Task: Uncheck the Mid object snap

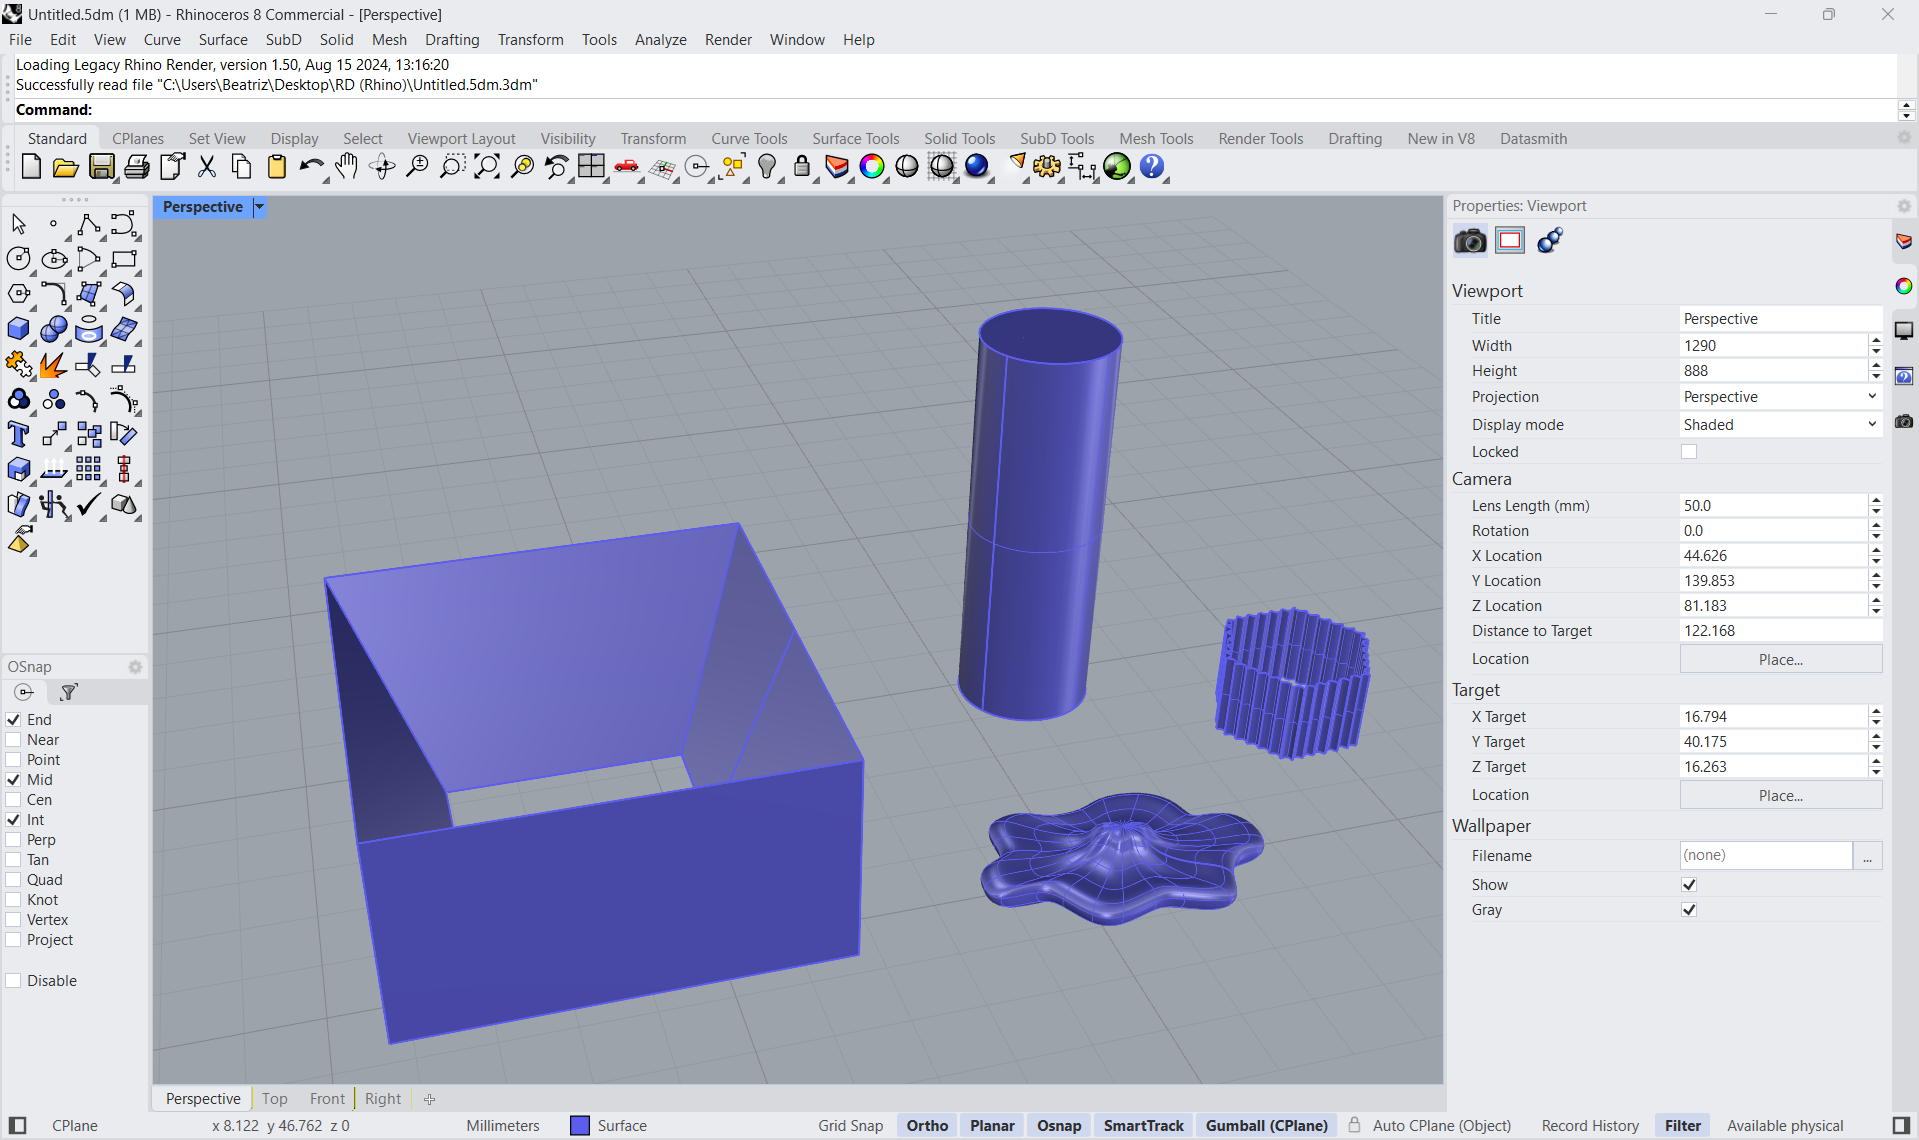Action: [14, 780]
